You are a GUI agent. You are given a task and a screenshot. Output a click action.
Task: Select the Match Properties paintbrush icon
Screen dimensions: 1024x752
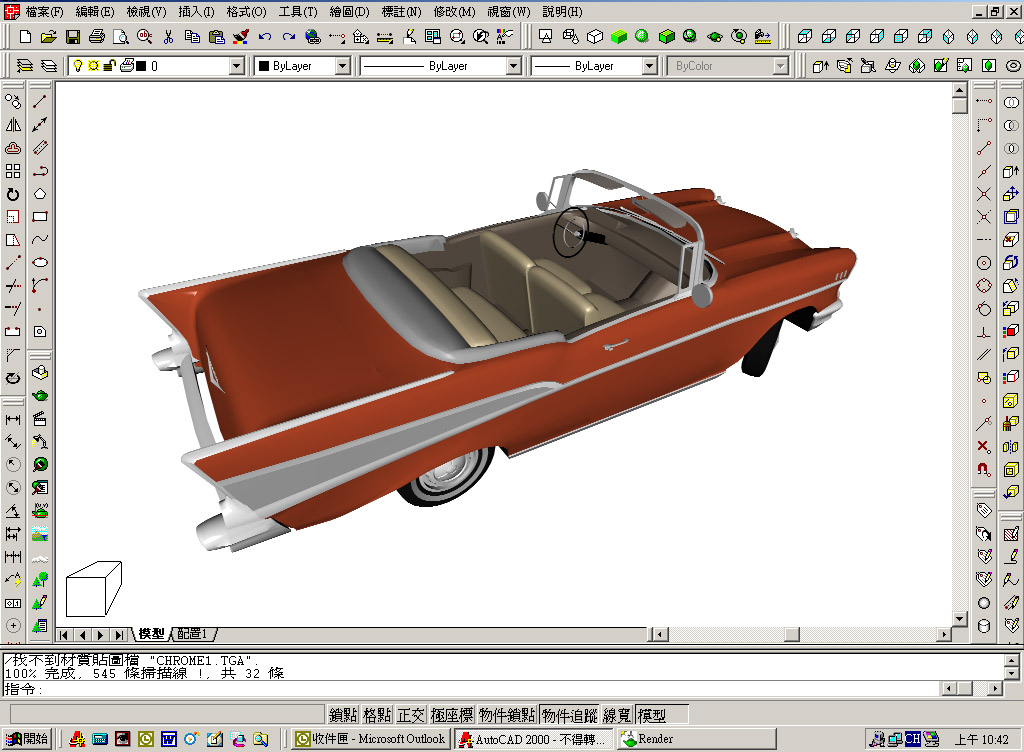[x=240, y=37]
